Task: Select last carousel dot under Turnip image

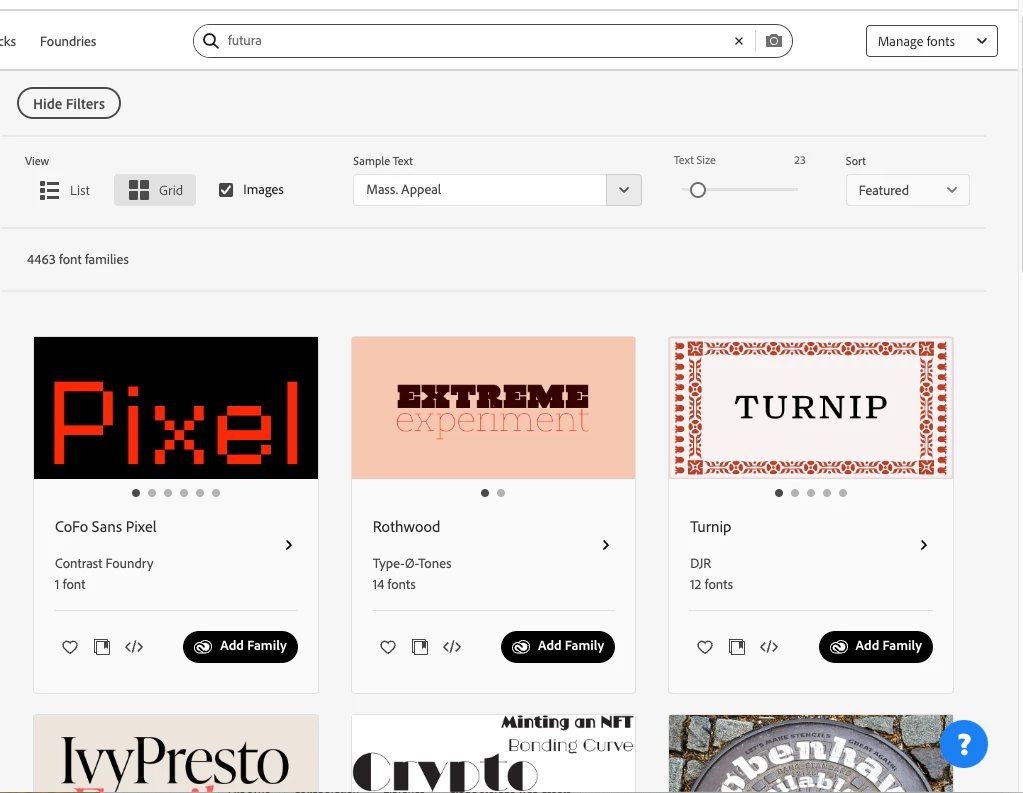Action: coord(843,493)
